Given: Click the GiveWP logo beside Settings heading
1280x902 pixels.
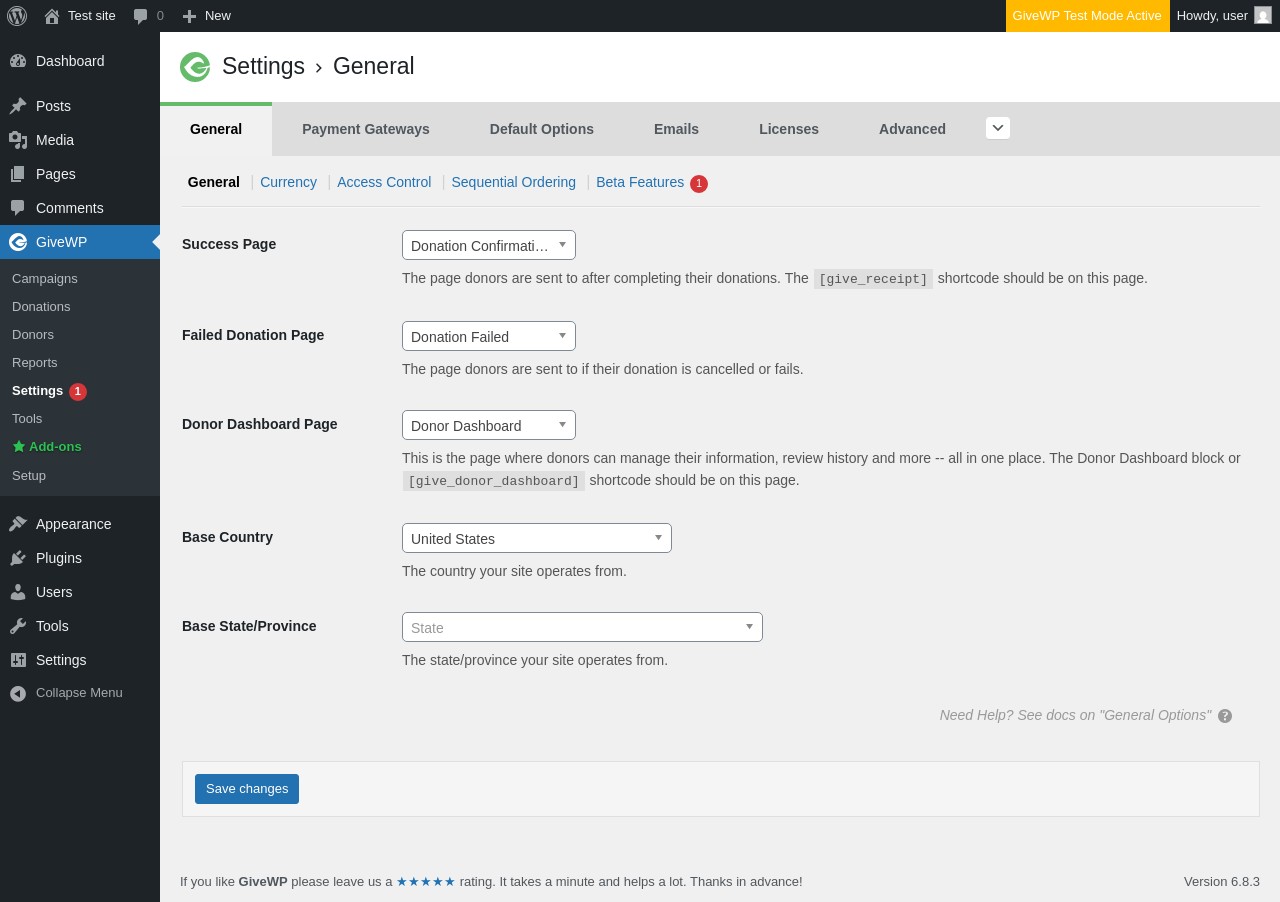Looking at the screenshot, I should (x=195, y=67).
